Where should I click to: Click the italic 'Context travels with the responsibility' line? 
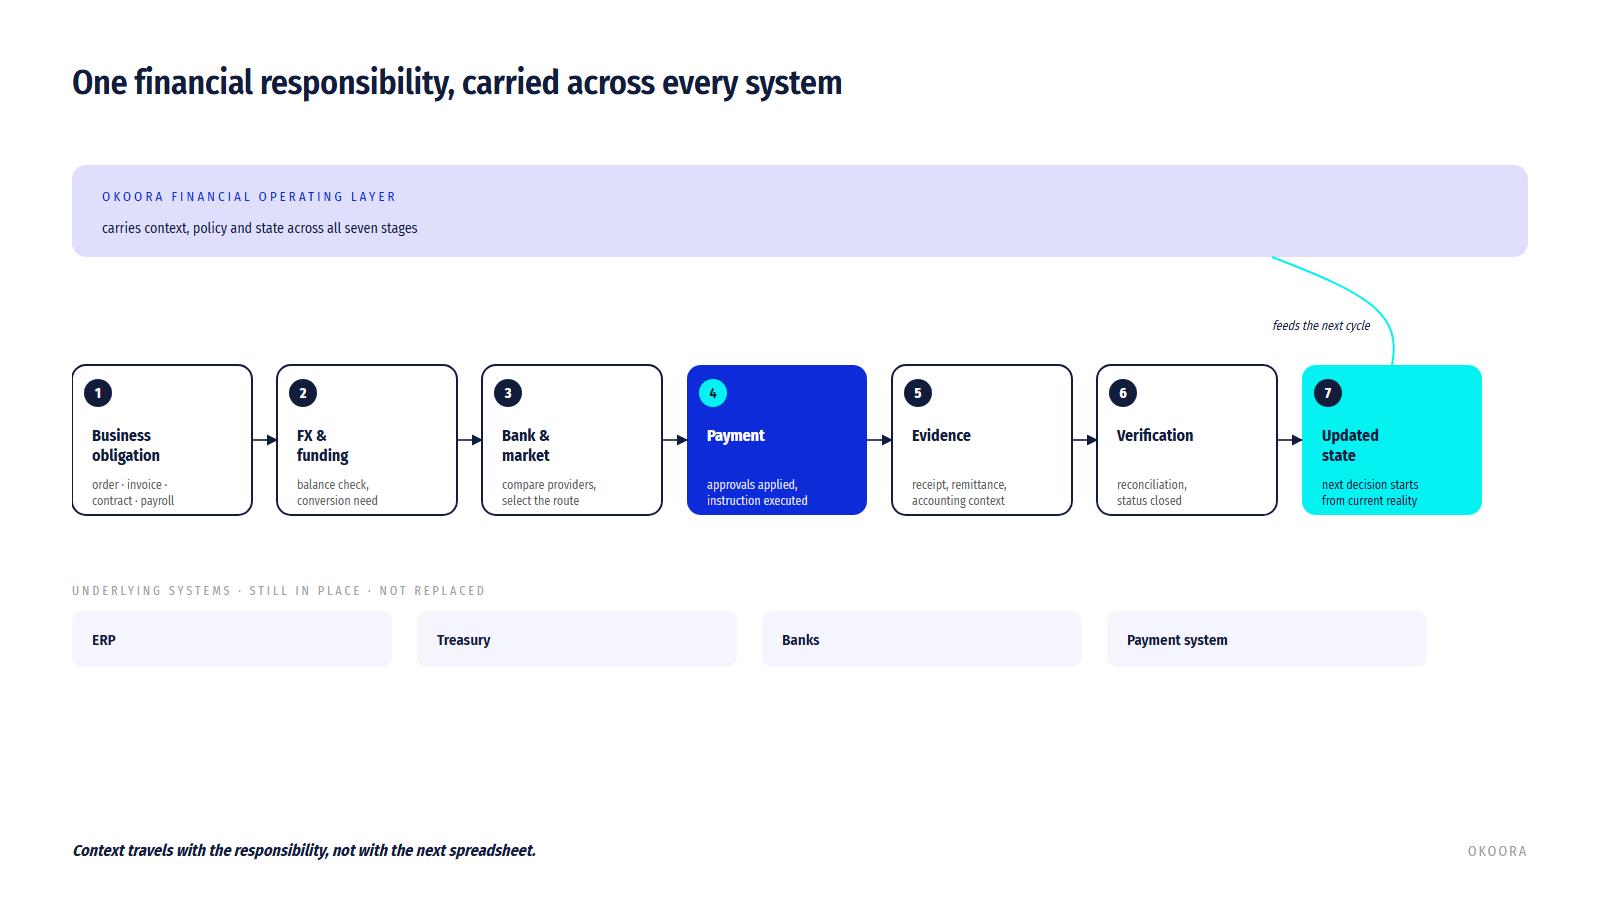coord(304,851)
